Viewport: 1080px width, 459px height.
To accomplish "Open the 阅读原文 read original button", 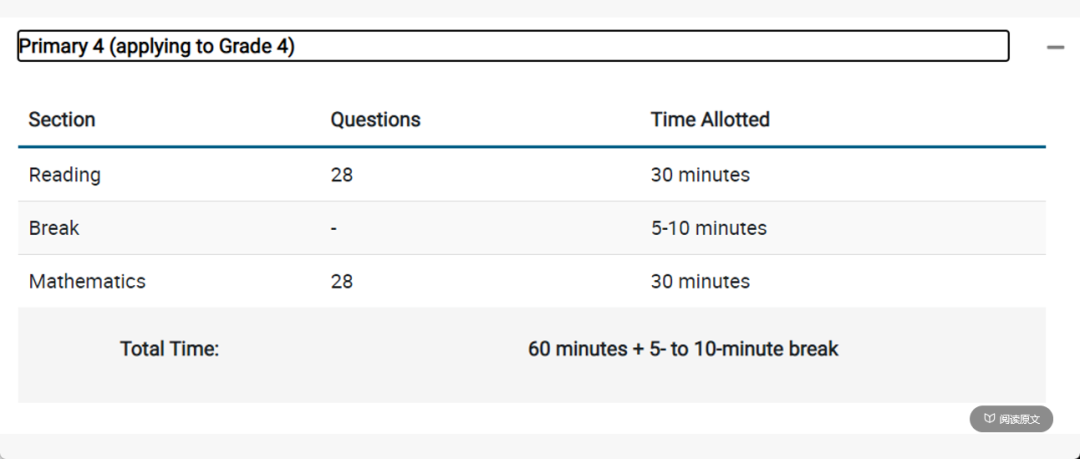I will tap(1011, 419).
